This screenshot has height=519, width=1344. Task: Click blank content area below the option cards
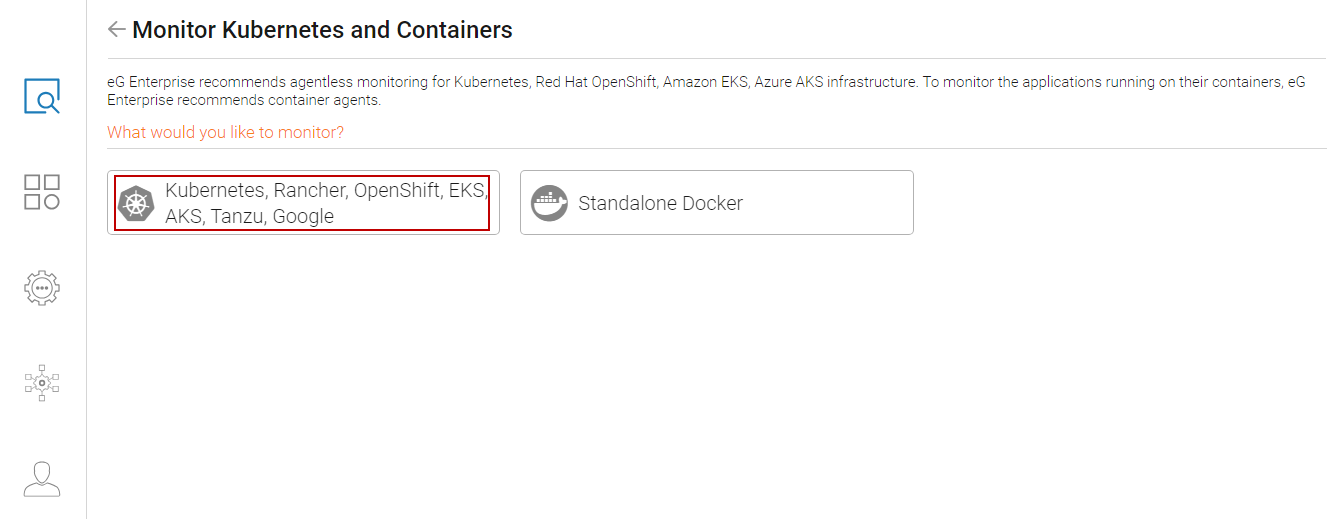700,380
